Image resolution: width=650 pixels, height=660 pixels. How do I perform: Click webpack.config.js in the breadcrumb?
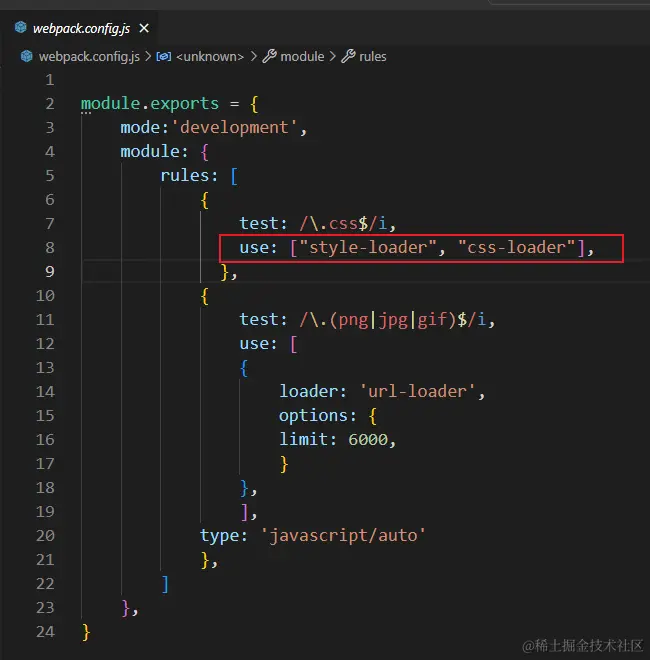pos(89,57)
